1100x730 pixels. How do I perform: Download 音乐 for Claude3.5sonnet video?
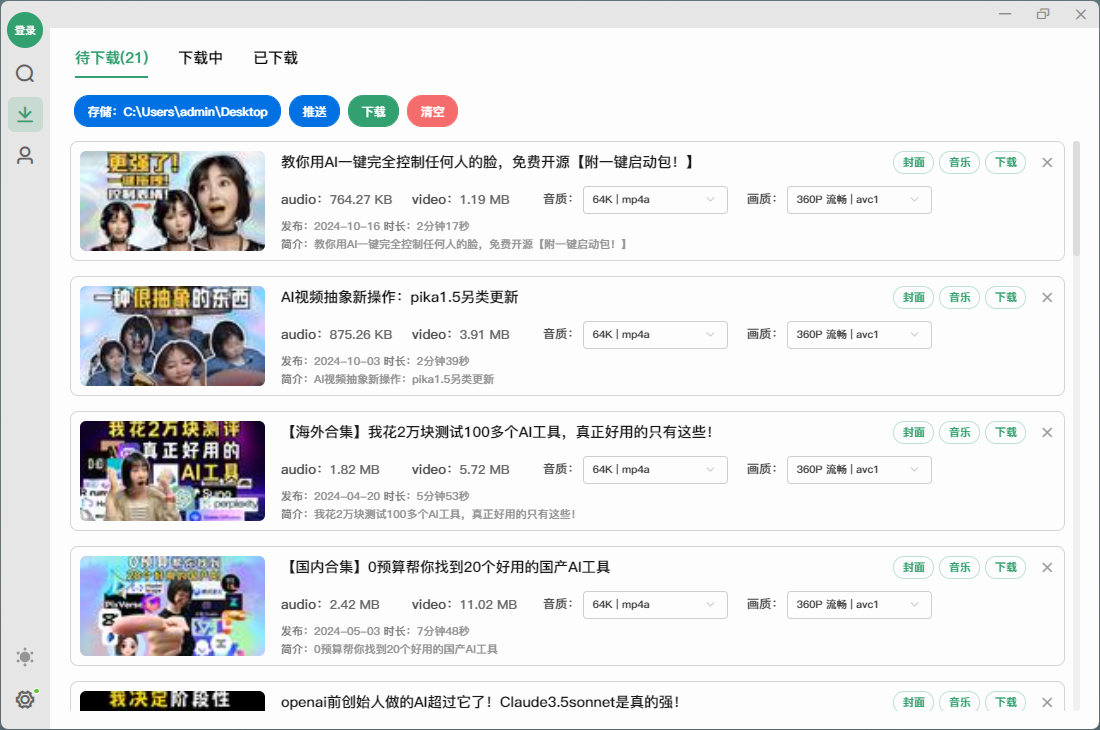(x=960, y=702)
